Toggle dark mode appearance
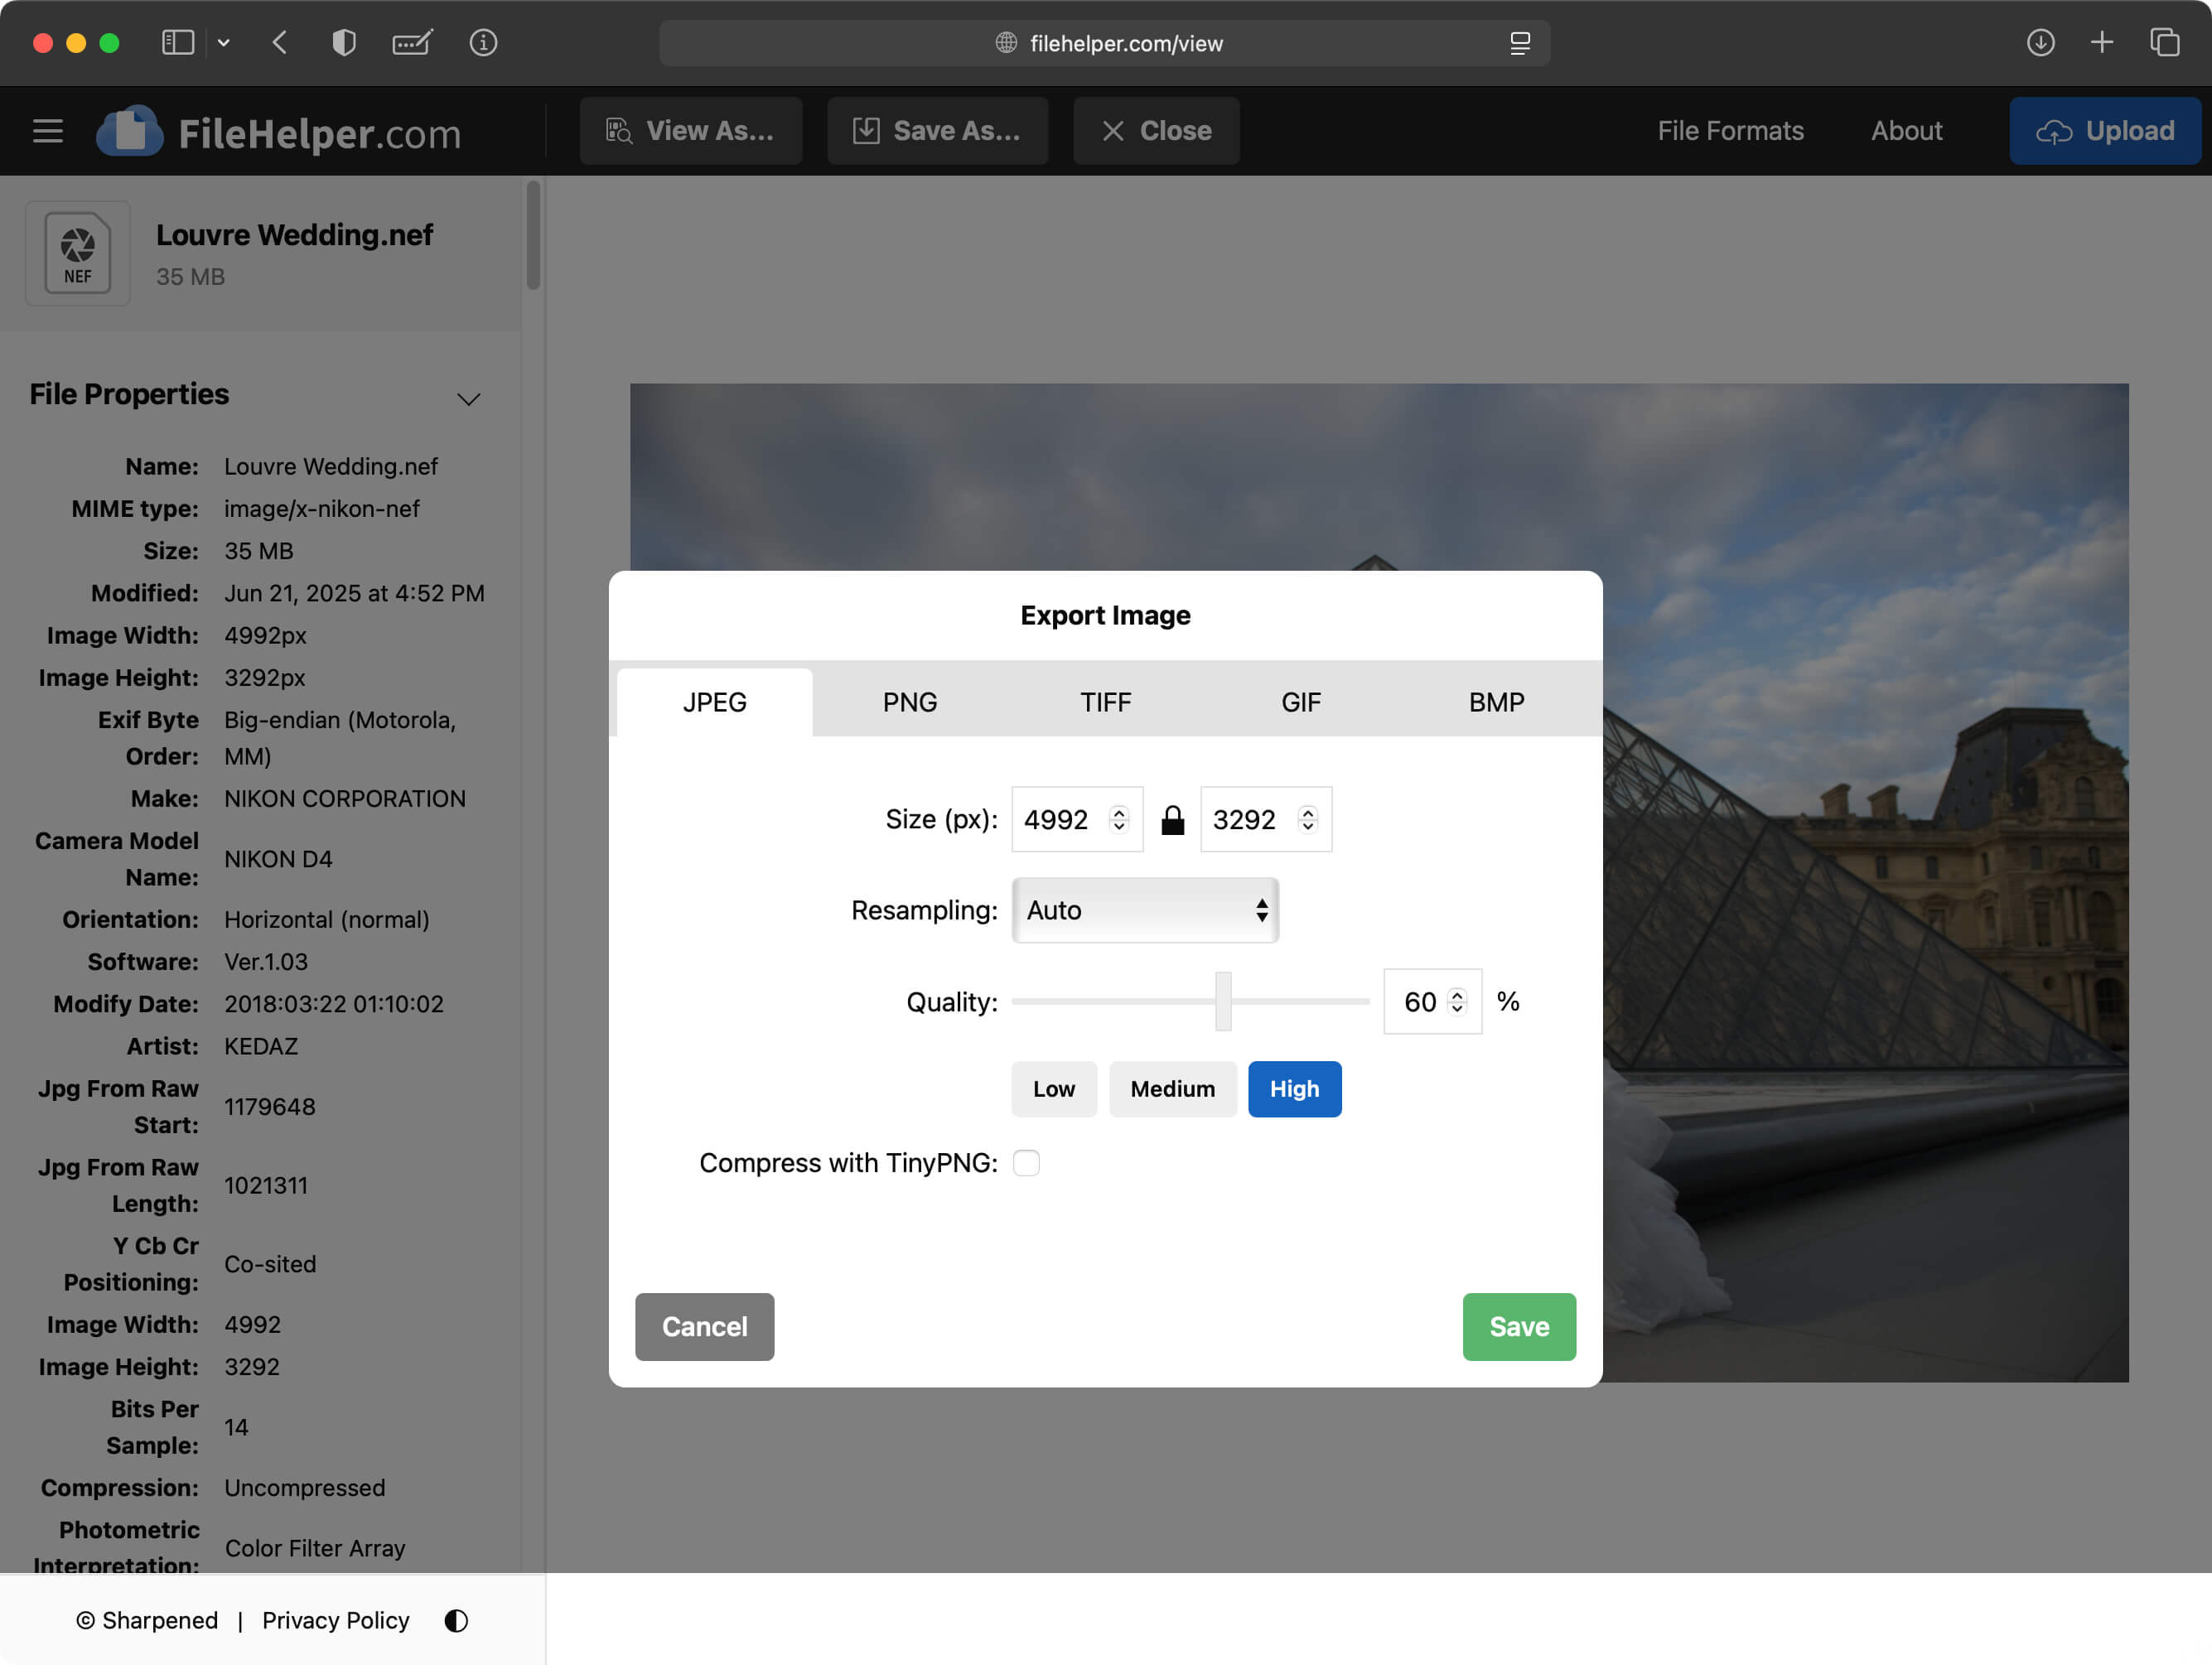 (455, 1620)
